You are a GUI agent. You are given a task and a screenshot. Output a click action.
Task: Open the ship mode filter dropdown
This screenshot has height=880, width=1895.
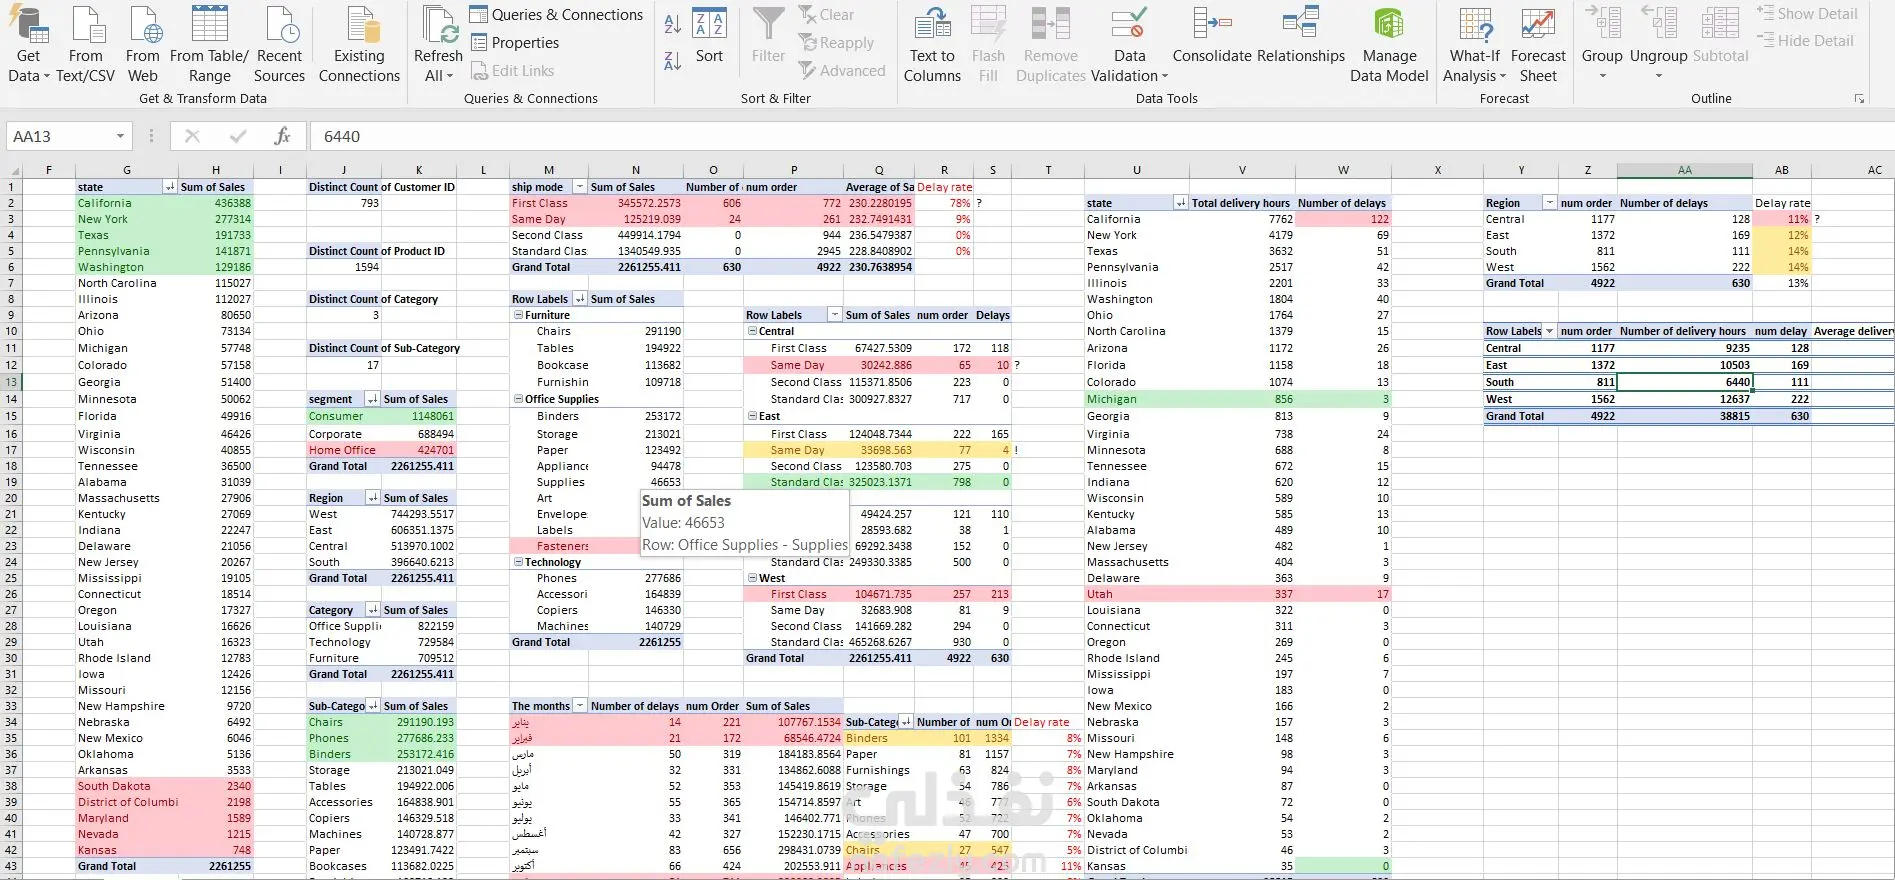coord(579,187)
